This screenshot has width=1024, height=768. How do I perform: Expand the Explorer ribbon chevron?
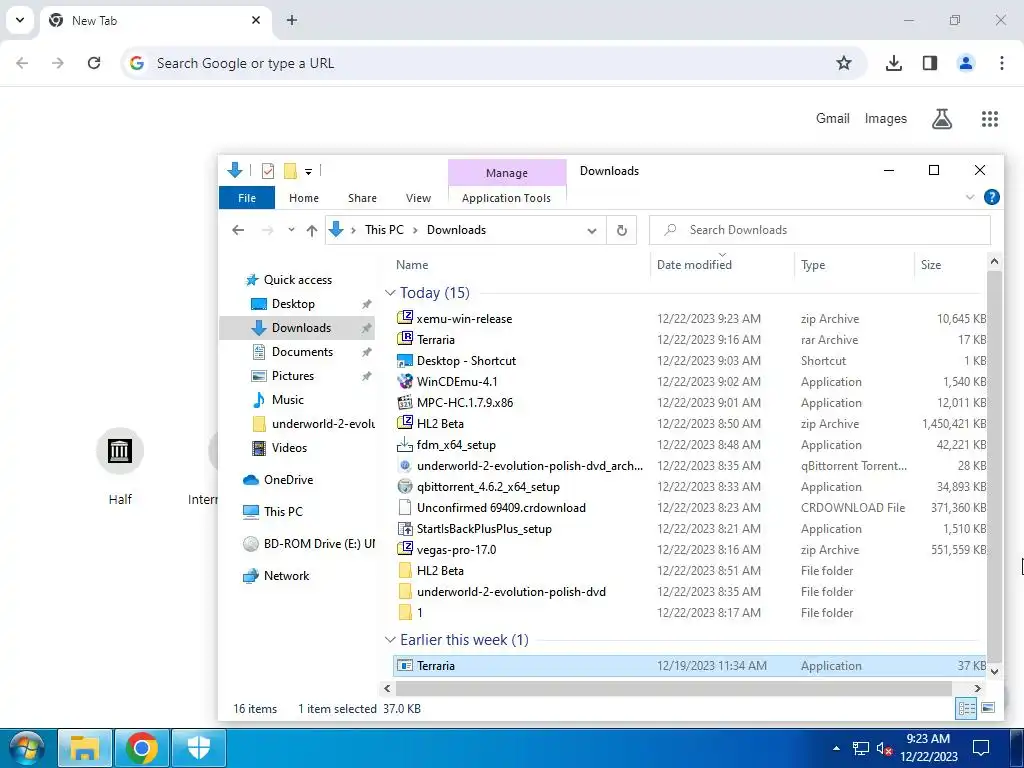coord(970,197)
